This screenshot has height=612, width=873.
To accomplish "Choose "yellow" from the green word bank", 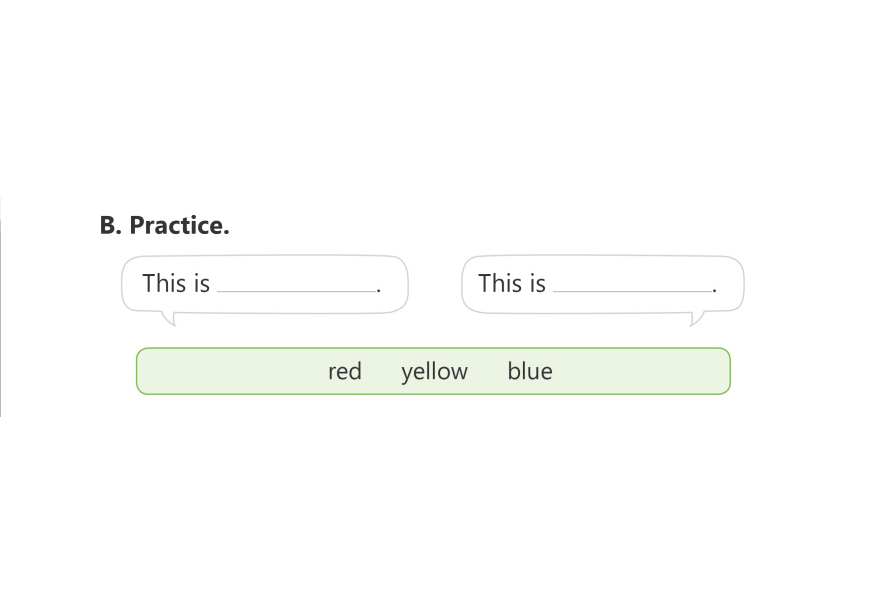I will click(434, 372).
